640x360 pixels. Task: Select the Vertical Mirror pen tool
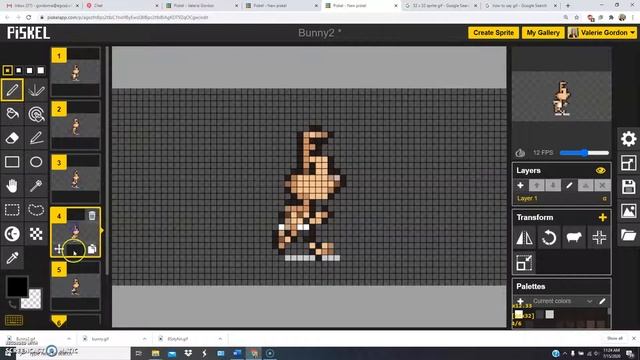point(36,90)
